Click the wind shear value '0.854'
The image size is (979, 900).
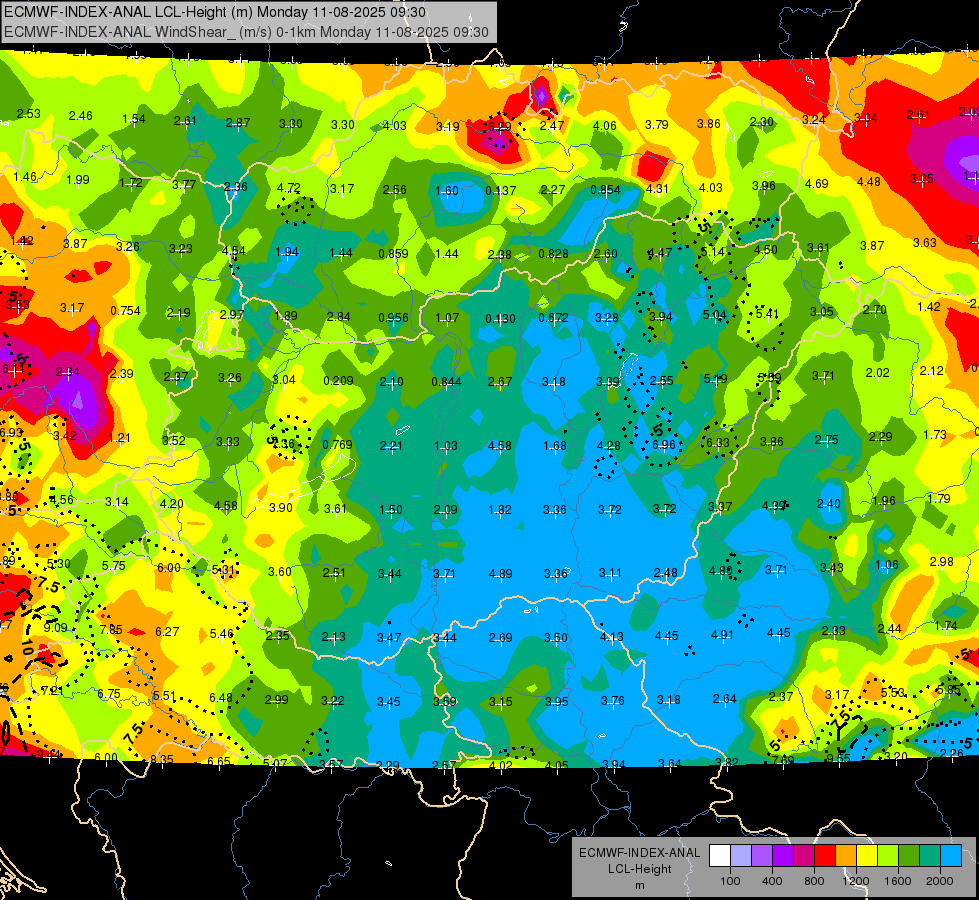(x=605, y=189)
